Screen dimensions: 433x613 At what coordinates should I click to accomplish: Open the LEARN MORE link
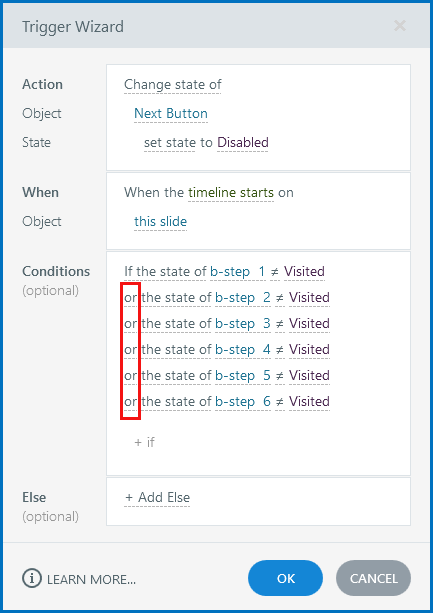pos(91,579)
